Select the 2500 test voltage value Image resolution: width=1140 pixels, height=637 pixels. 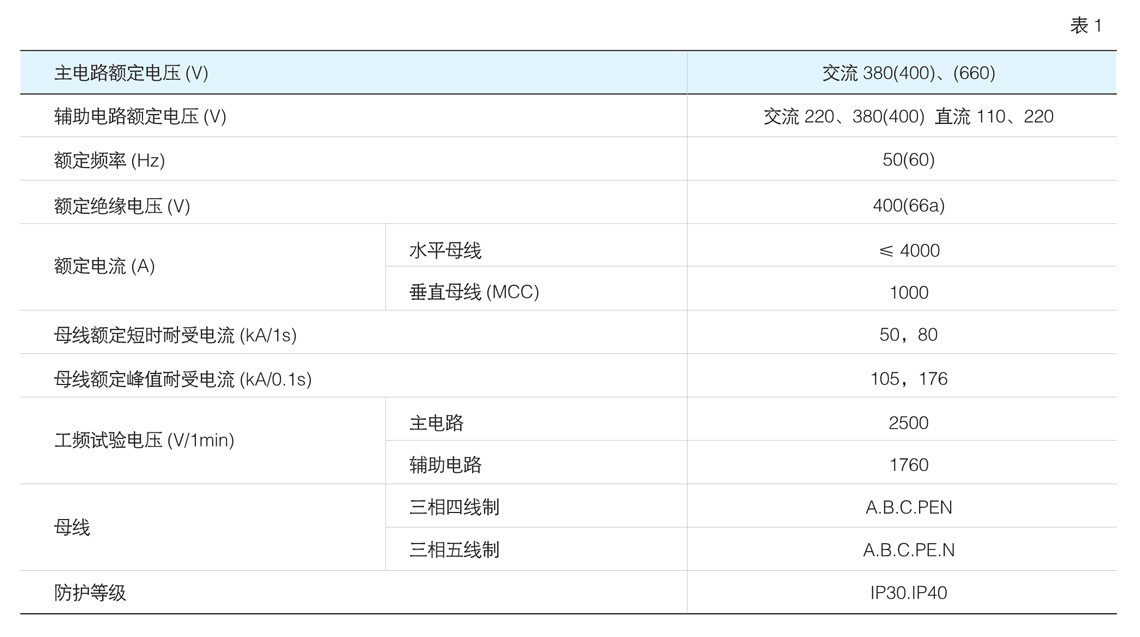908,423
